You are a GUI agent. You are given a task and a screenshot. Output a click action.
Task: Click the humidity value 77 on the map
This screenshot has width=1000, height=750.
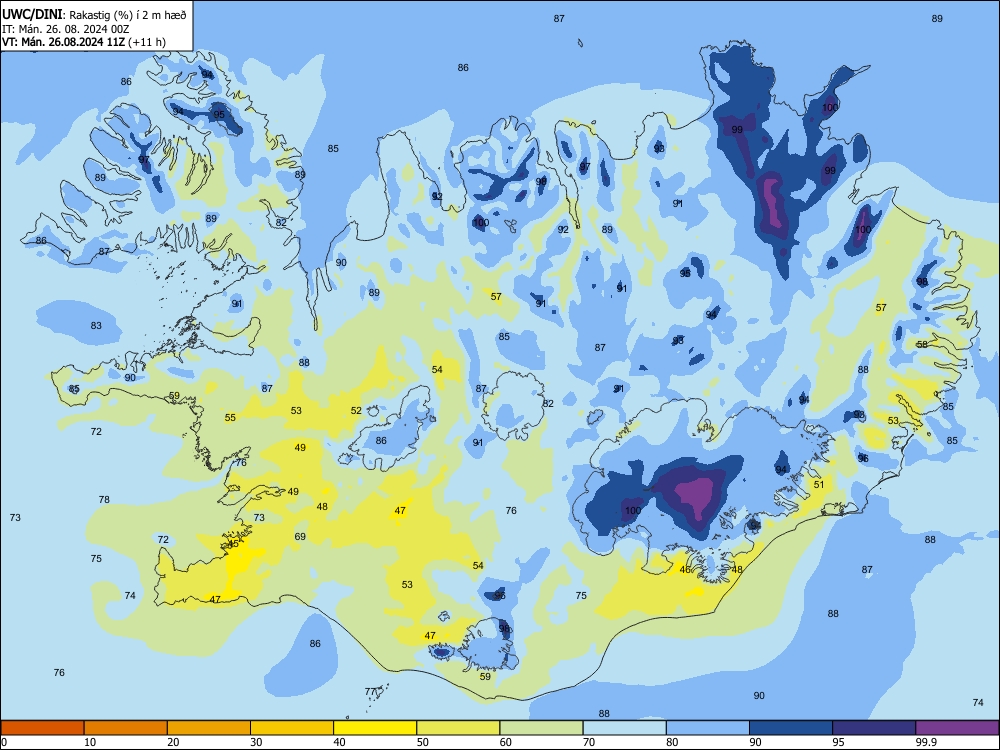coord(371,691)
